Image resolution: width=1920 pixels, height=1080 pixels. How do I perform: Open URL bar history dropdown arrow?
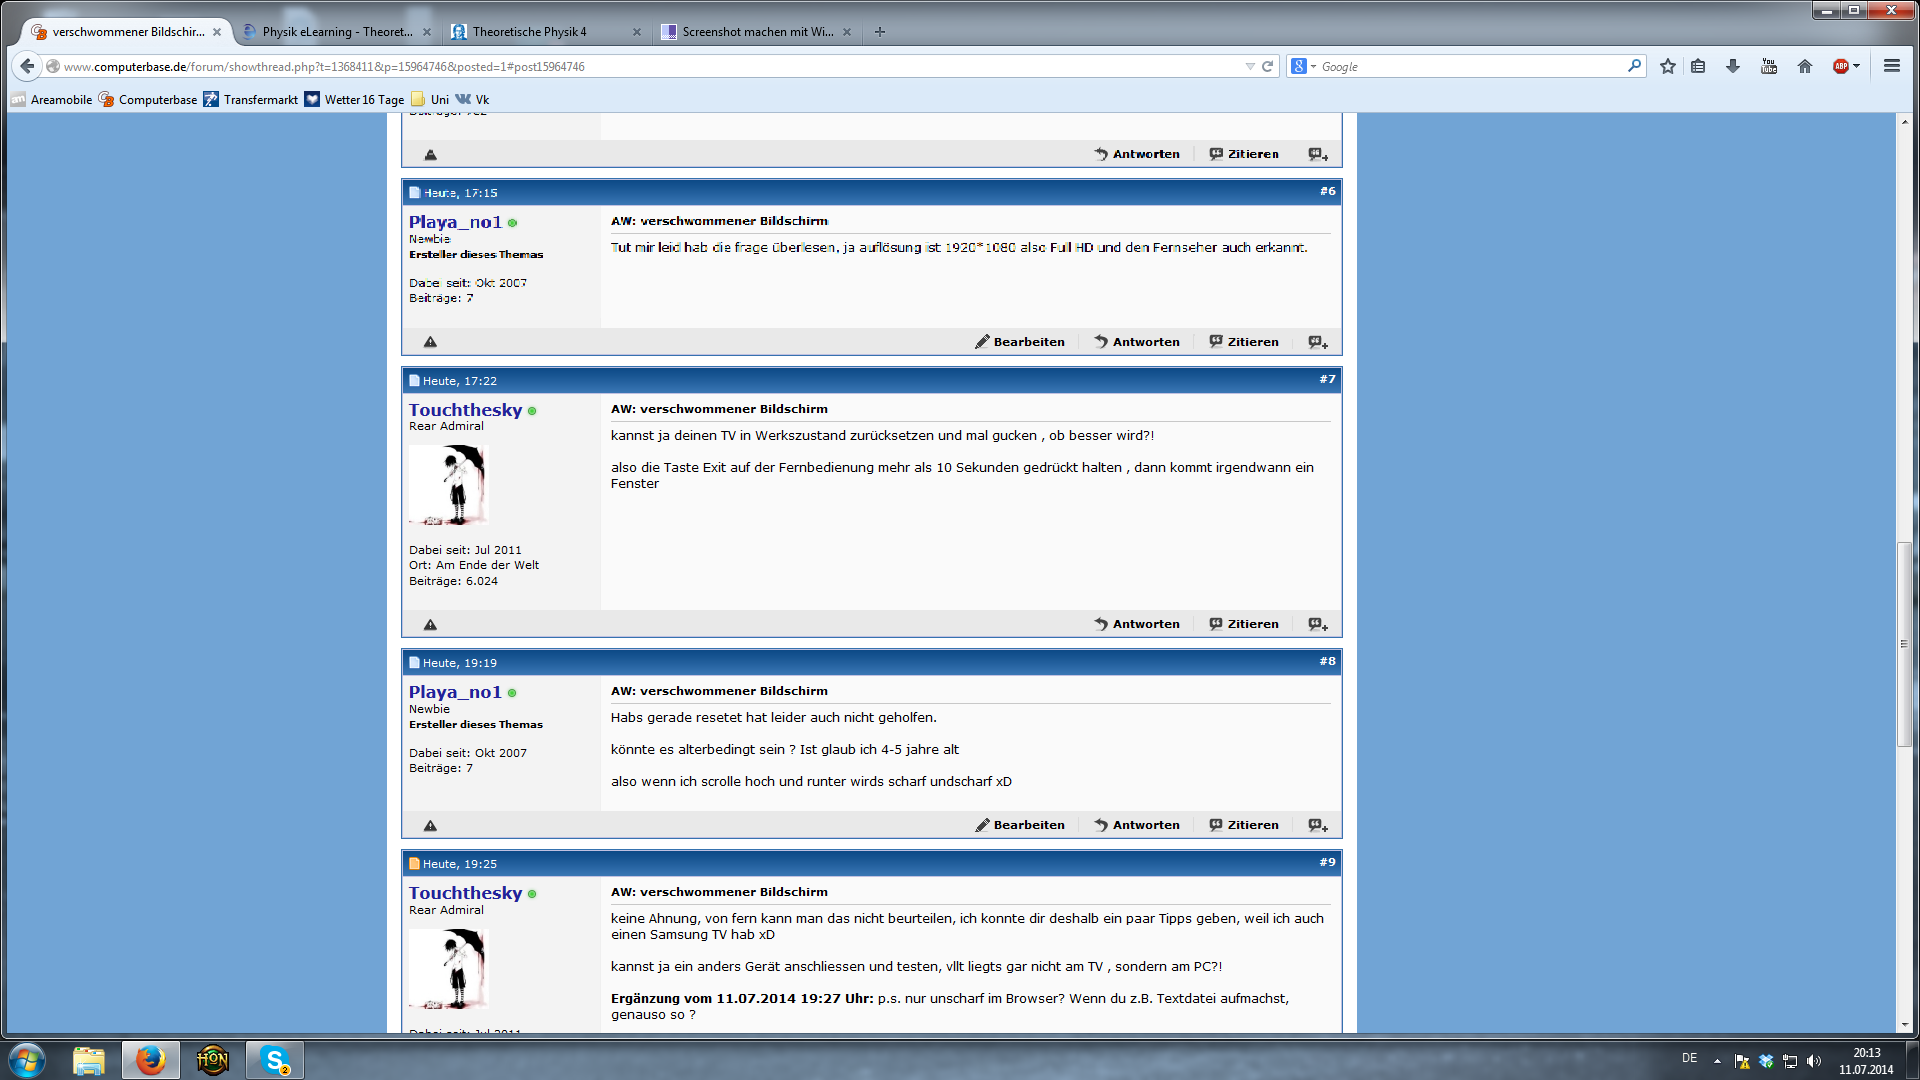pos(1249,67)
